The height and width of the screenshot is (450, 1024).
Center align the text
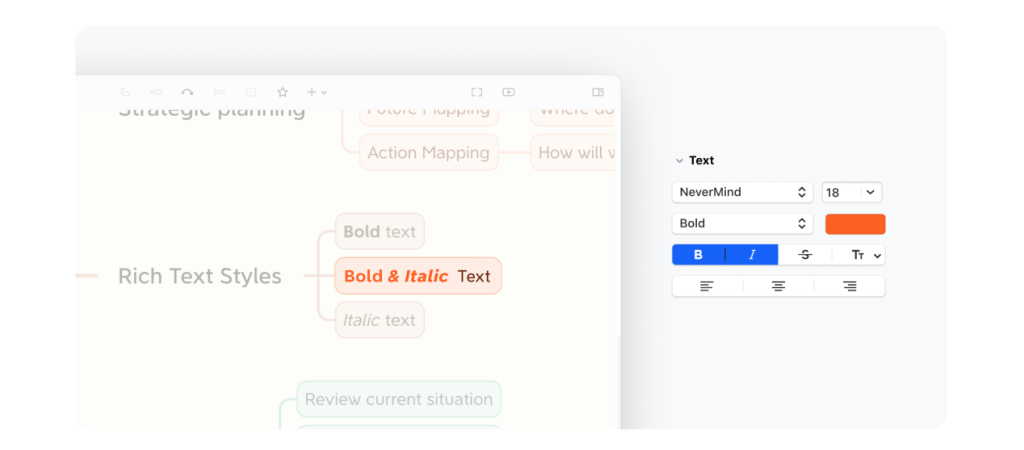point(778,286)
